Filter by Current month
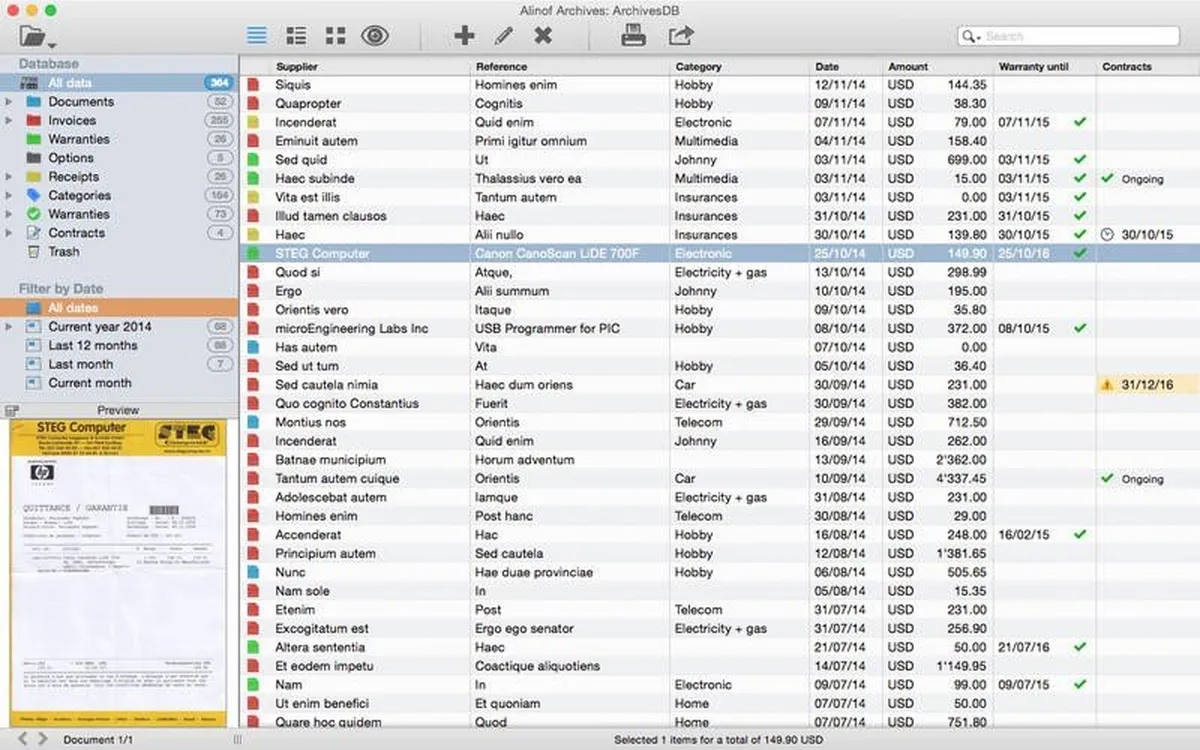Image resolution: width=1200 pixels, height=750 pixels. point(119,383)
